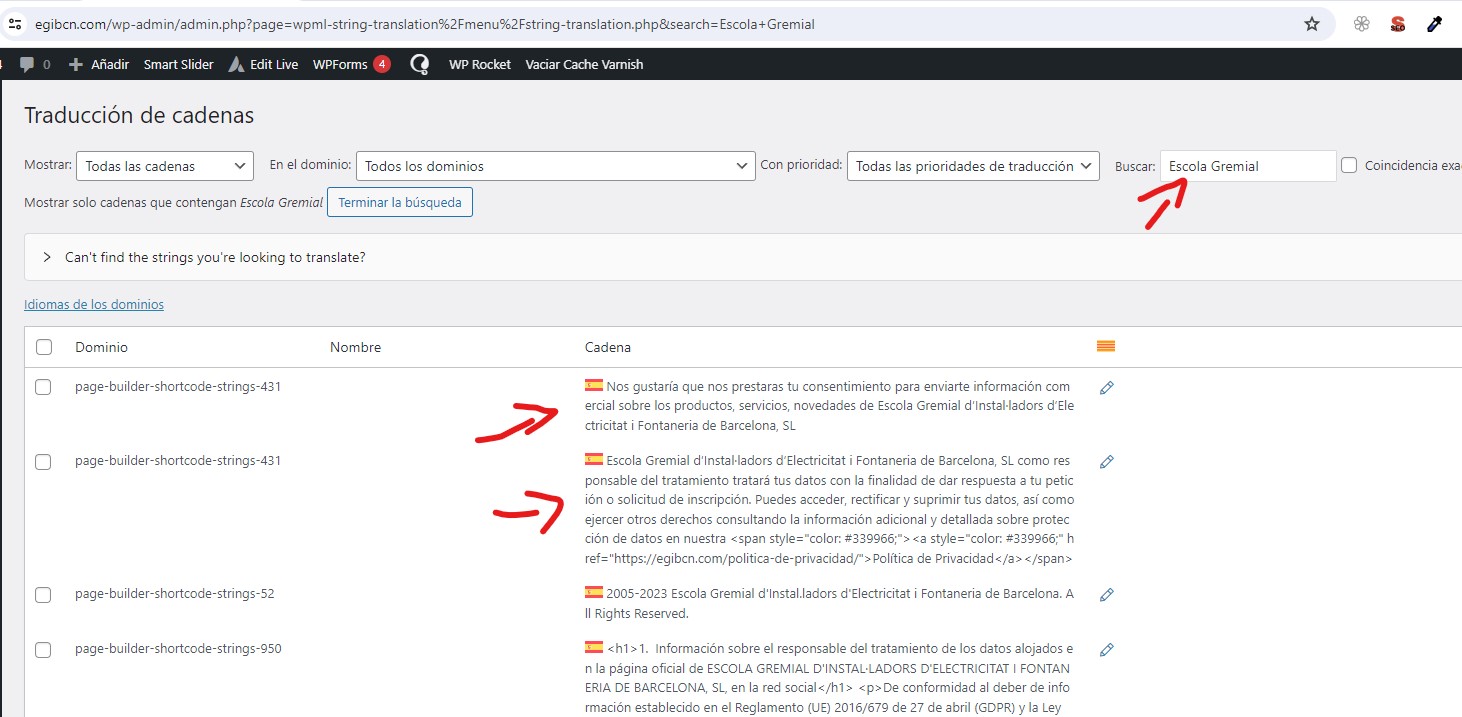Click pencil icon for strings-950 row
Viewport: 1462px width, 717px height.
(1106, 650)
